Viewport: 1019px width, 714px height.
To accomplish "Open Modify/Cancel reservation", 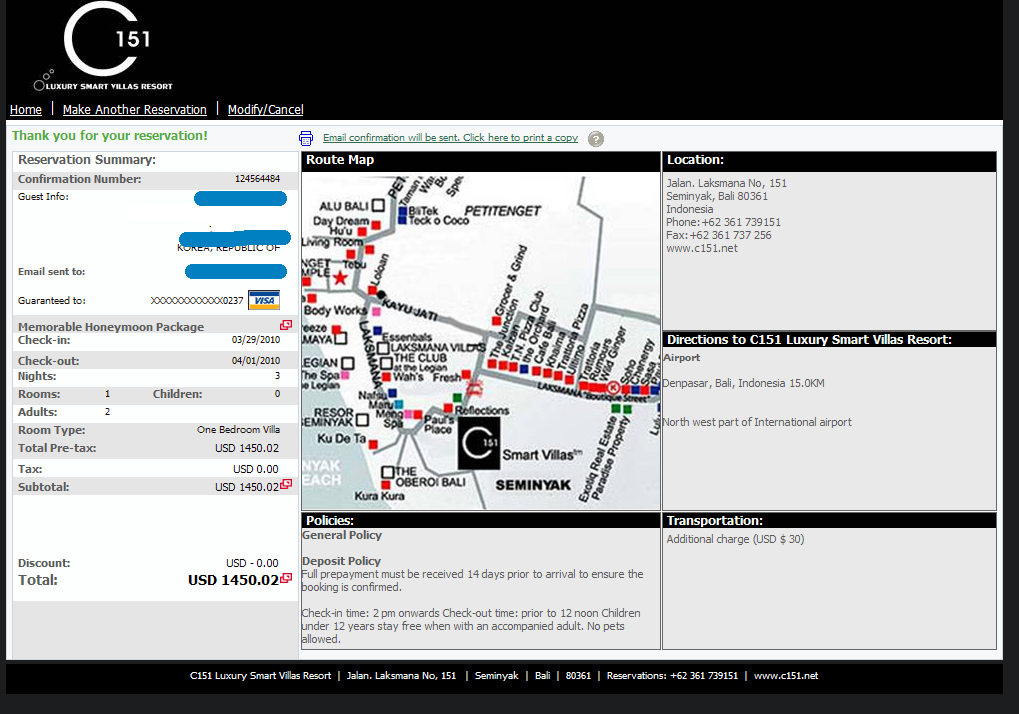I will (265, 110).
